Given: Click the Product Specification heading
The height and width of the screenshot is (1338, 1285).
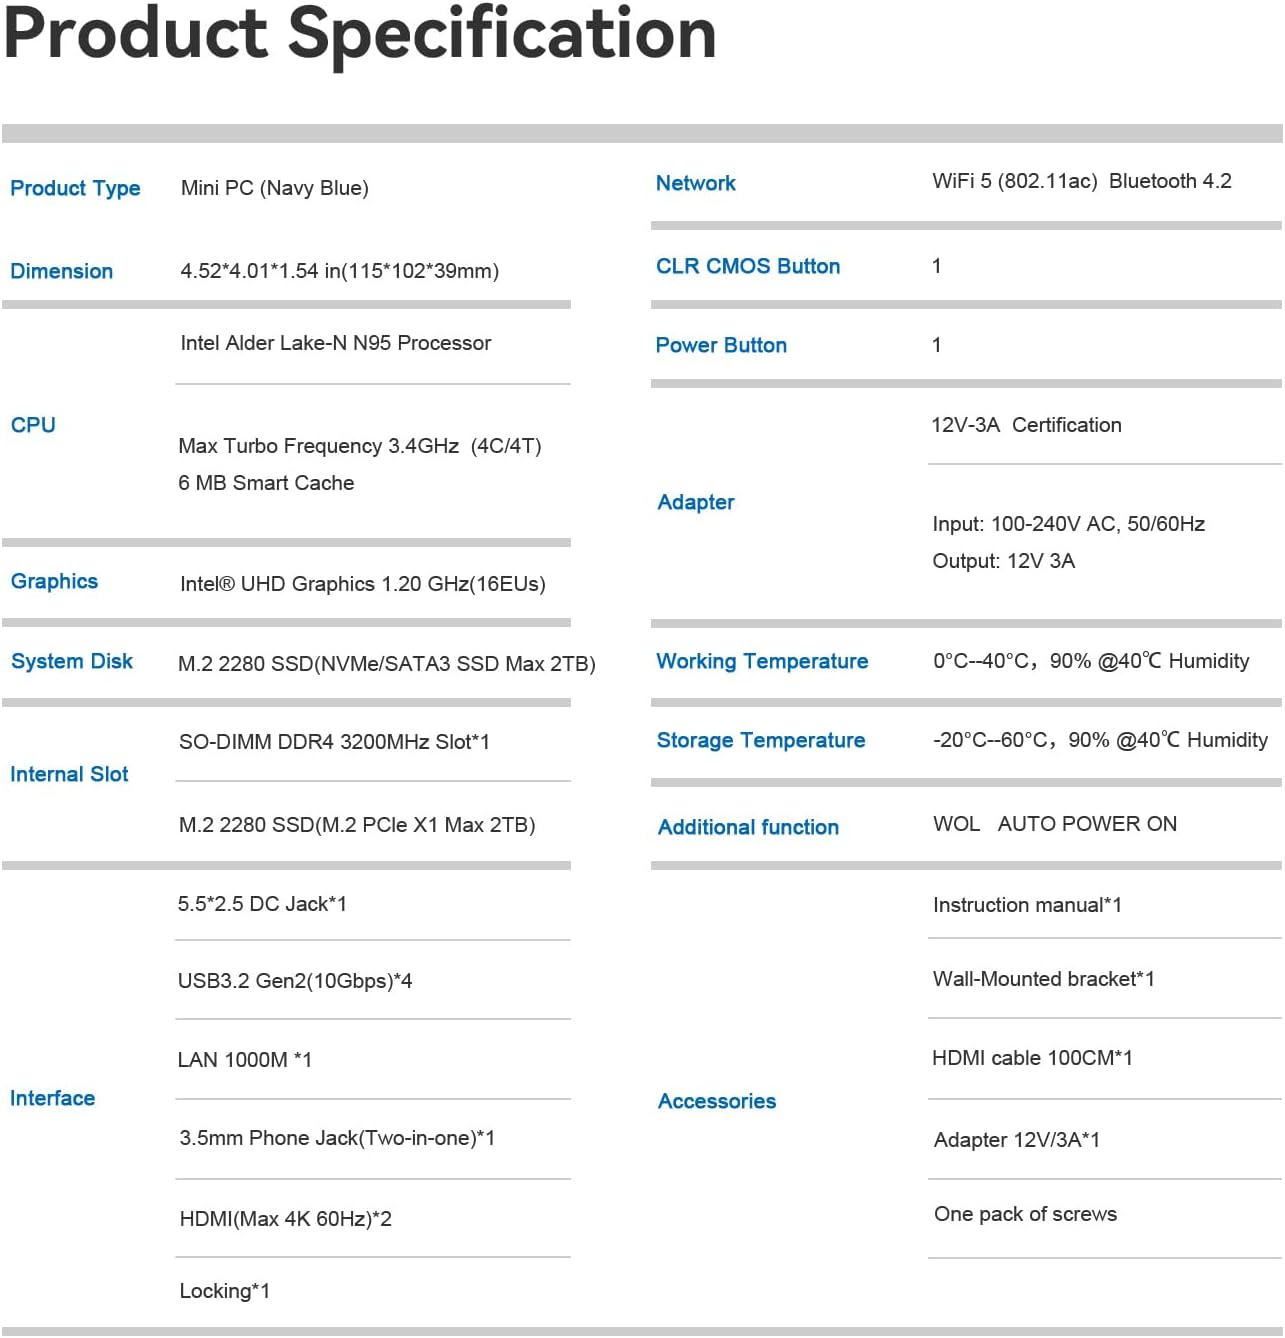Looking at the screenshot, I should (x=360, y=34).
